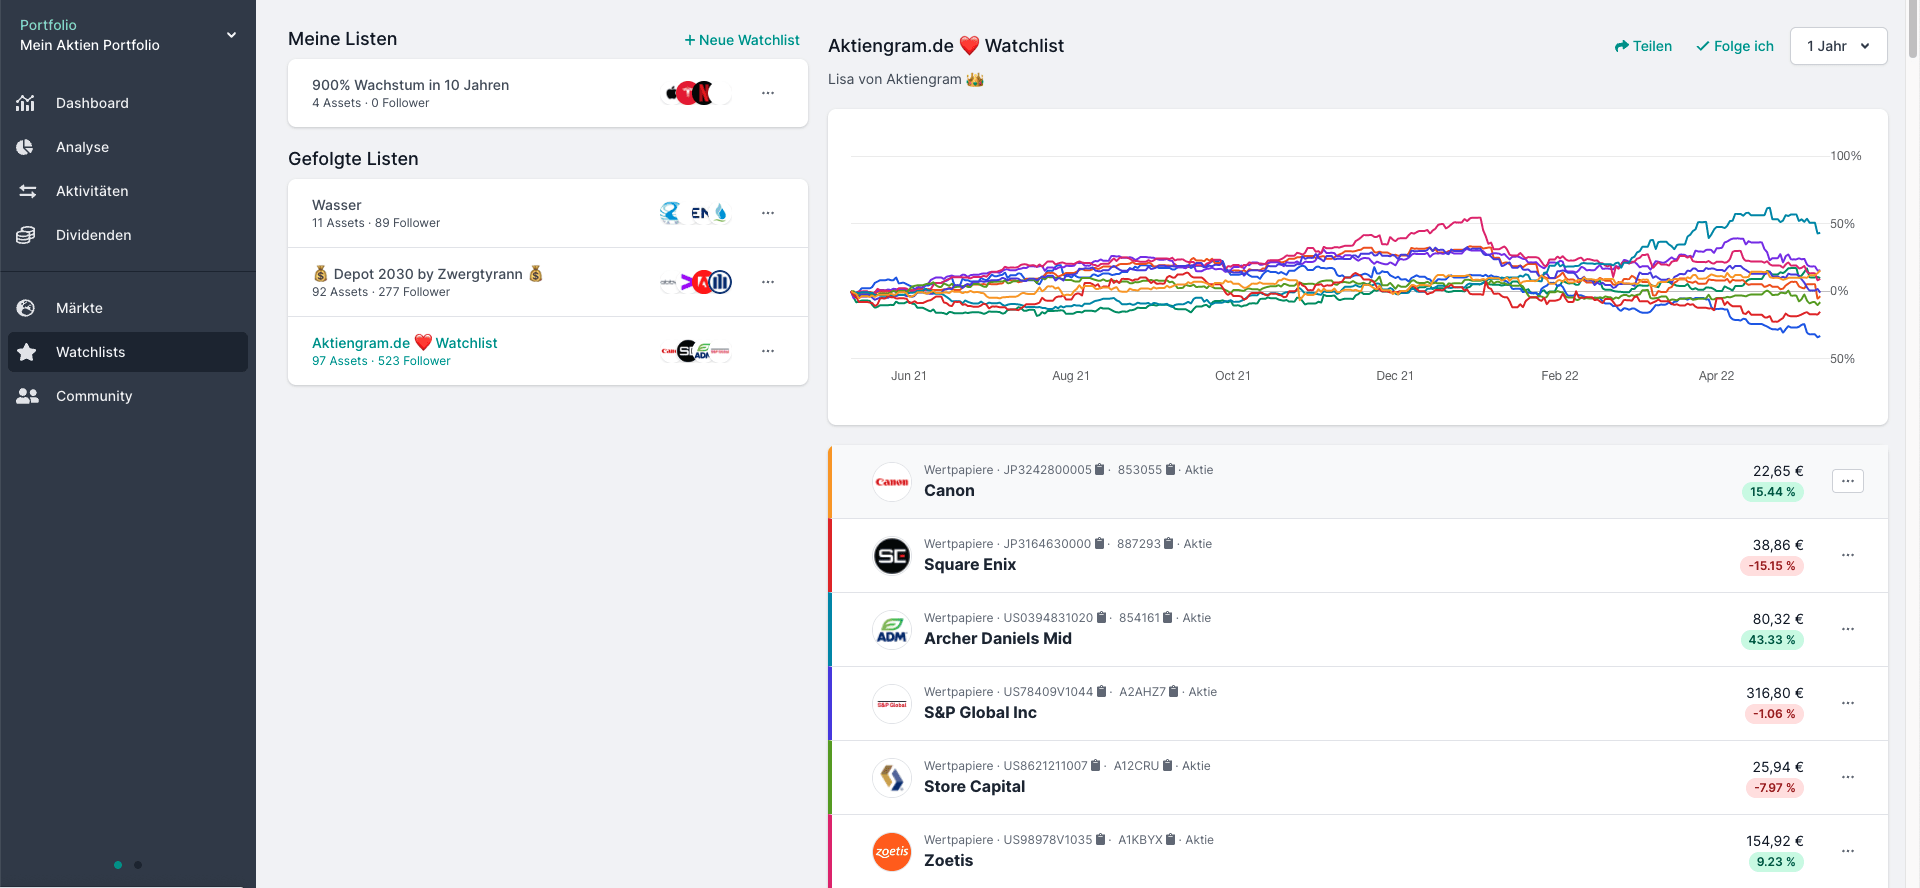Screen dimensions: 1920x888
Task: Open the three-dot menu for Archer Daniels Mid
Action: (1848, 629)
